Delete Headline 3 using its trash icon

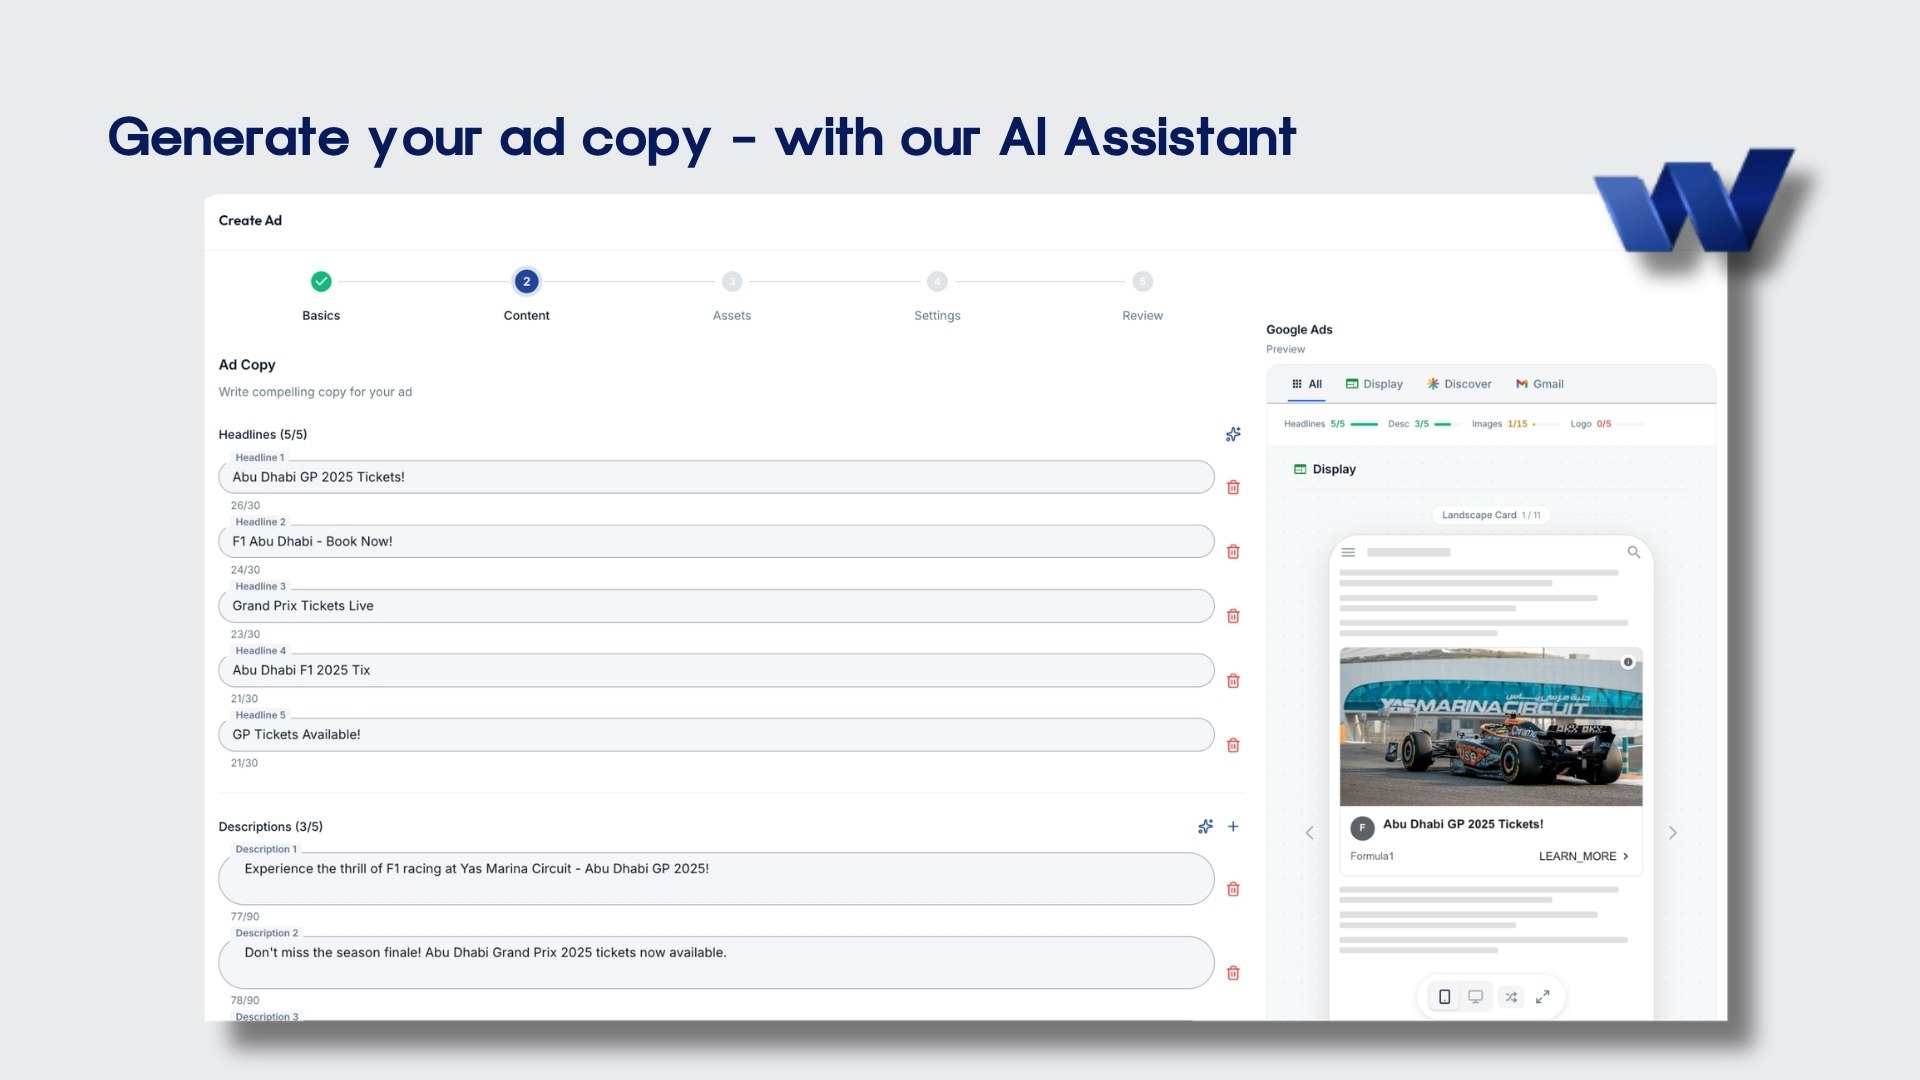[1233, 616]
